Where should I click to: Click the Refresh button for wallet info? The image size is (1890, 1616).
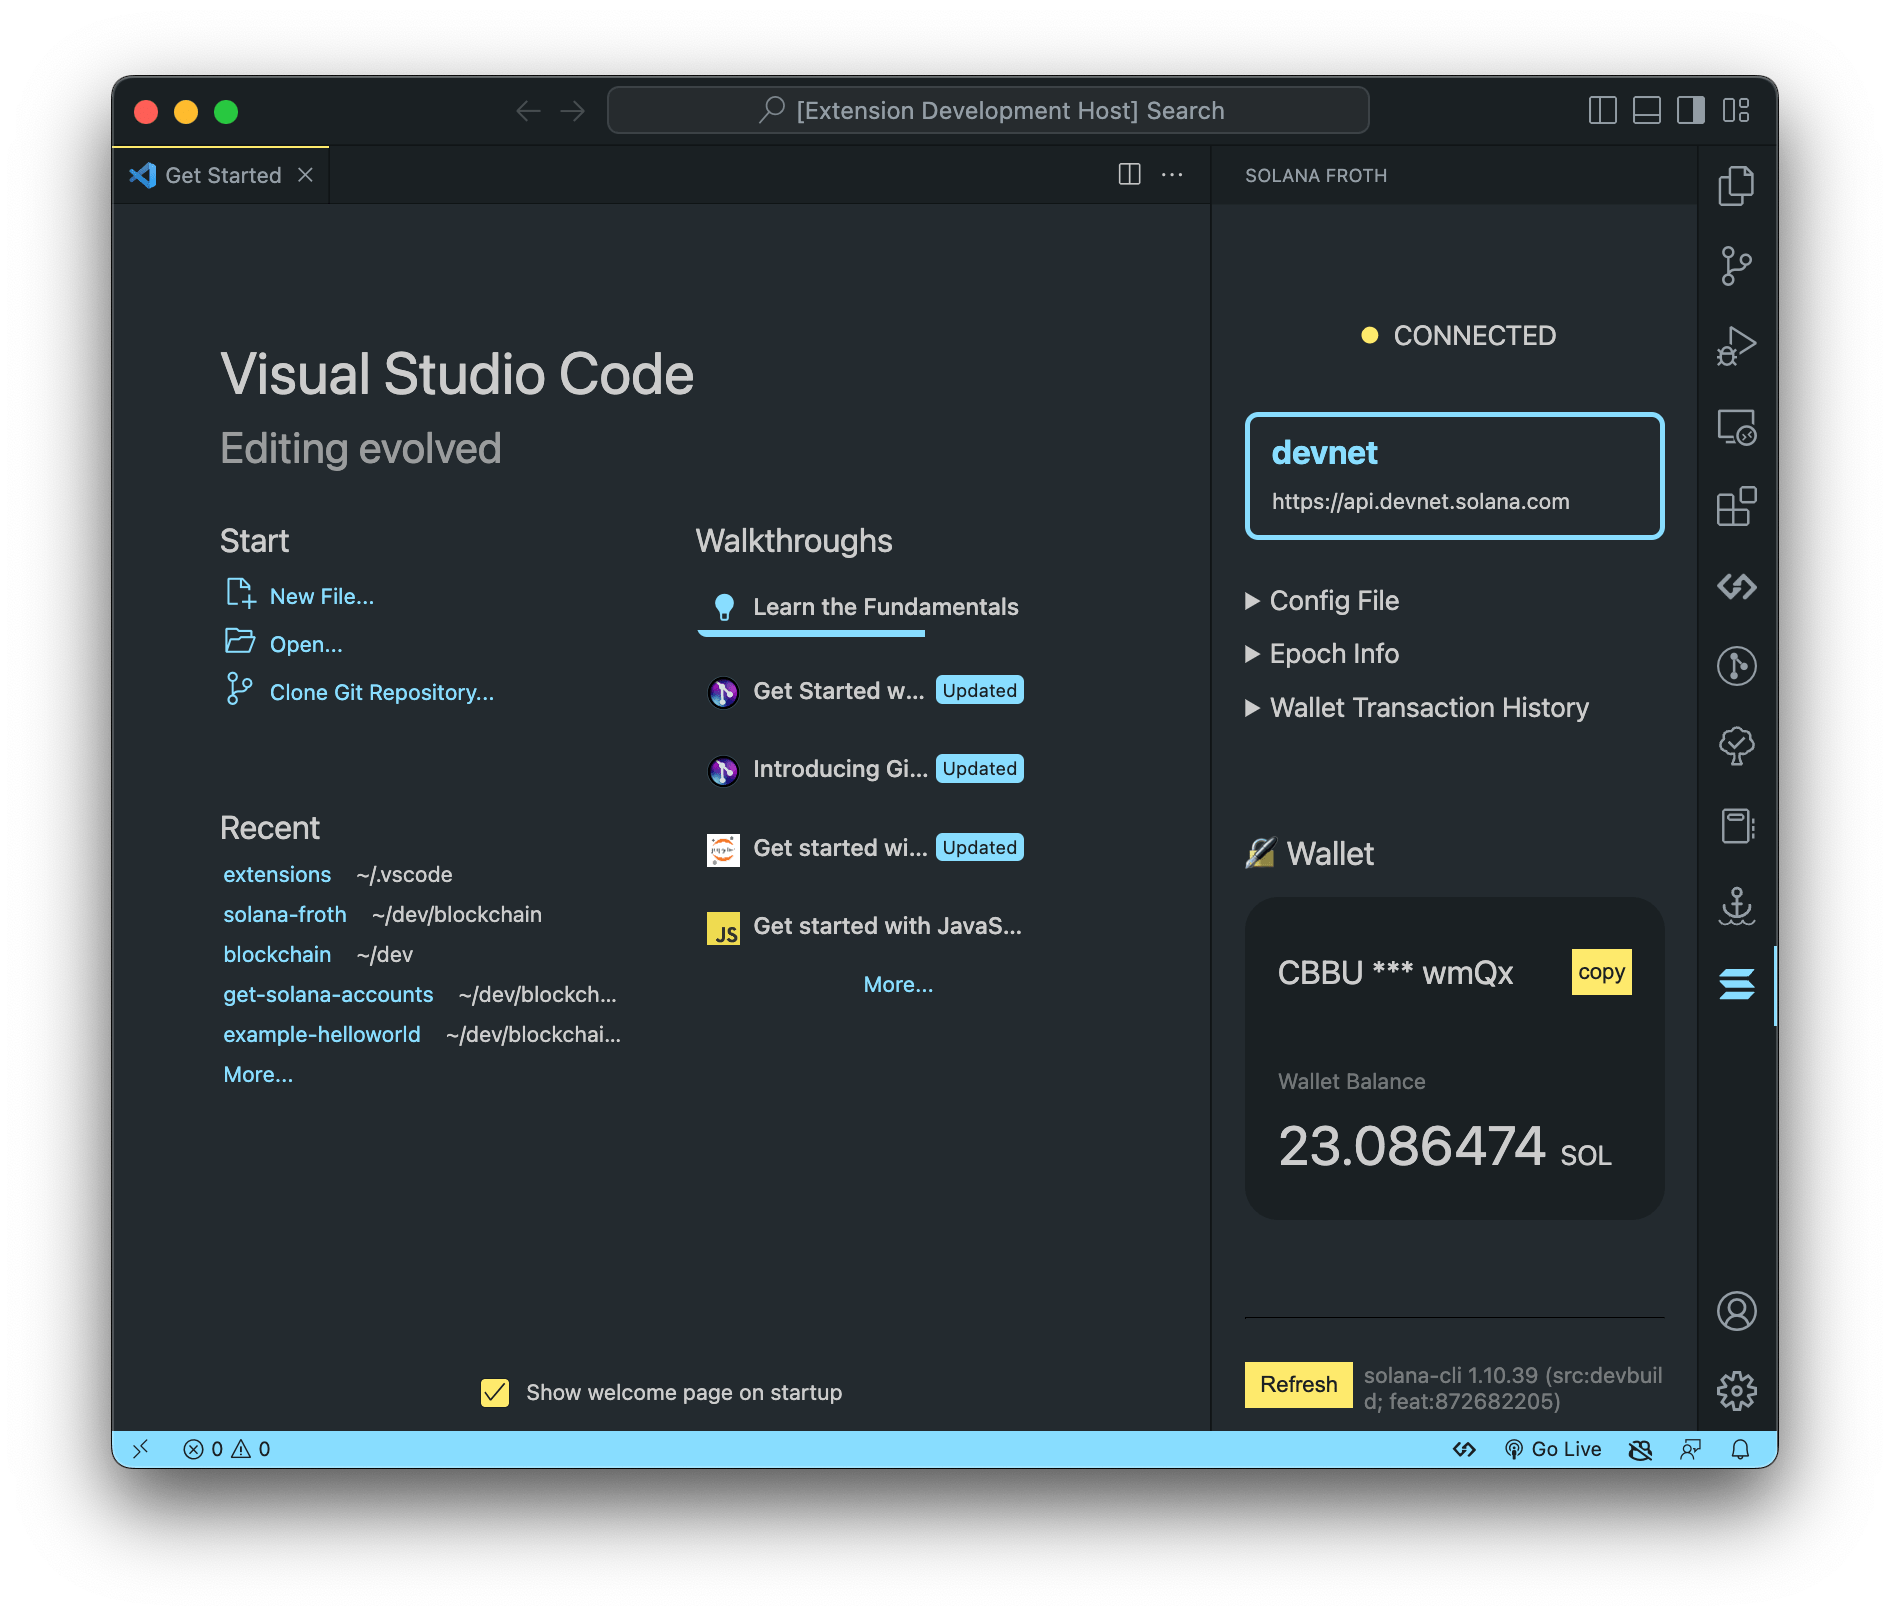point(1298,1384)
